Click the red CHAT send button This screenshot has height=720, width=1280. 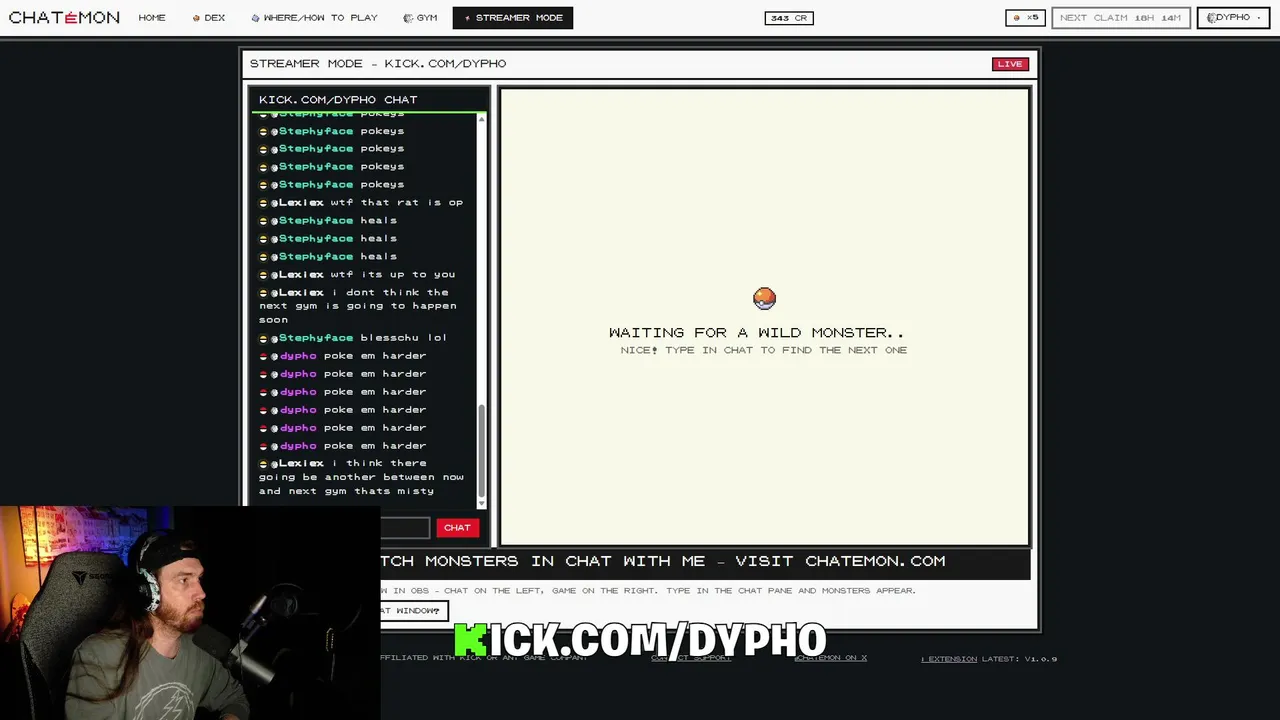[457, 527]
